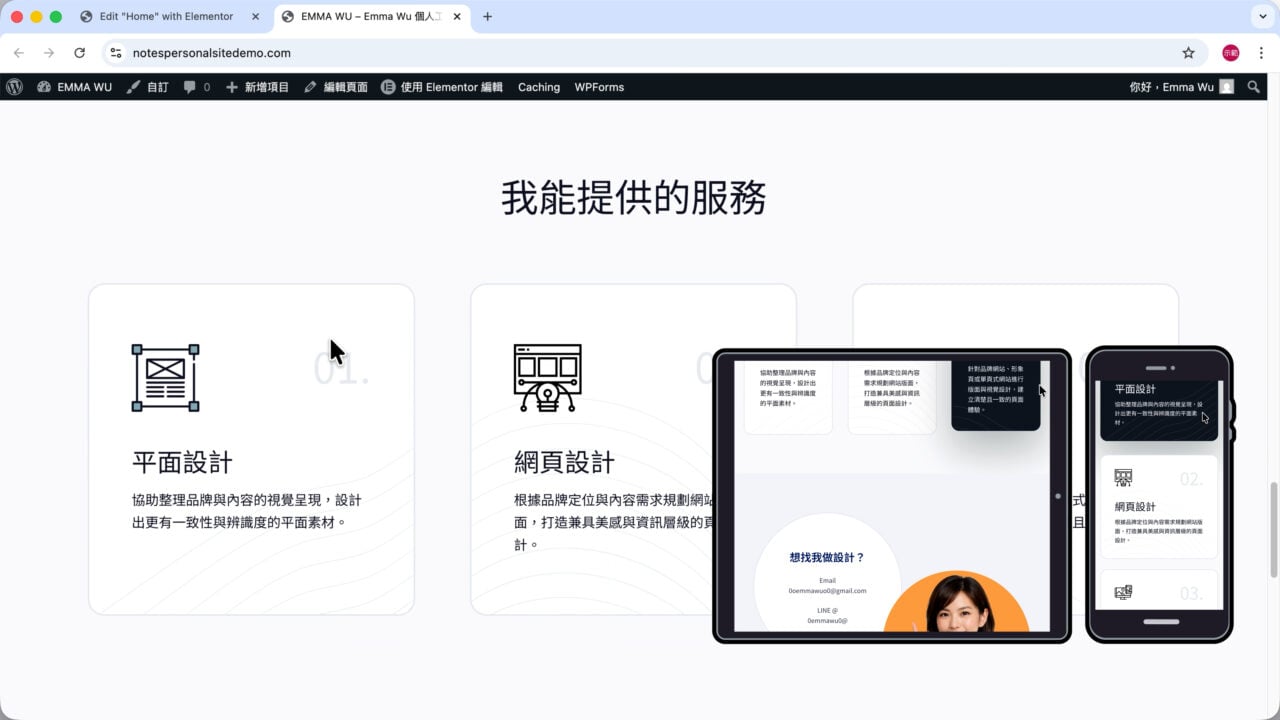Click the 網頁設計 web design icon
1280x720 pixels.
547,378
